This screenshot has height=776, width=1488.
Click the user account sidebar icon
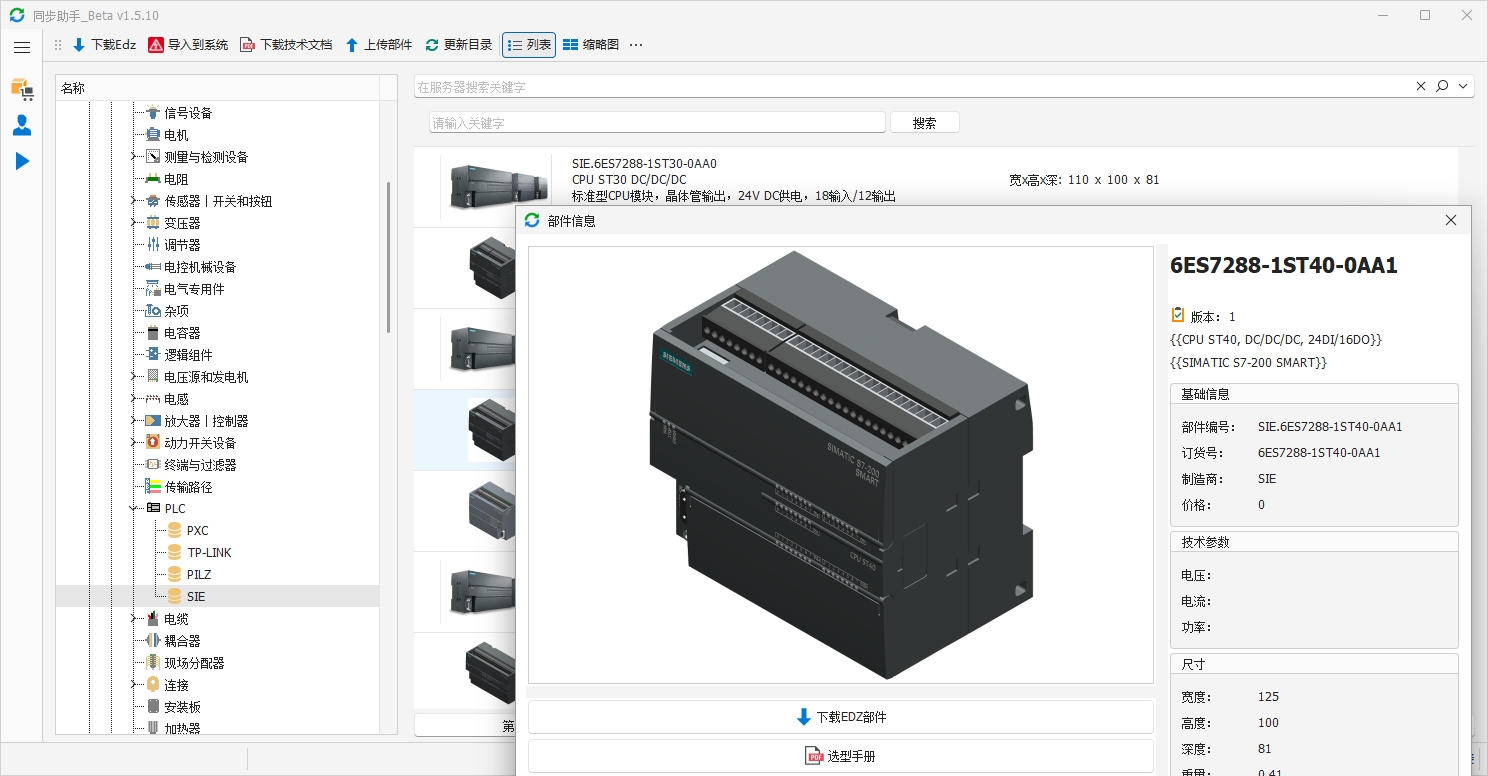coord(22,125)
